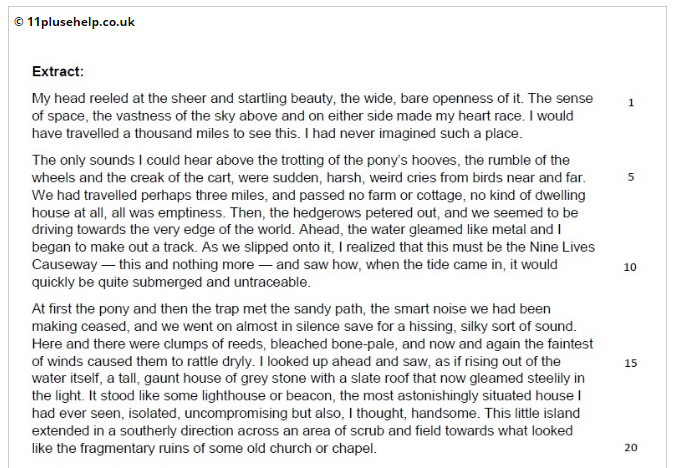Image resolution: width=673 pixels, height=468 pixels.
Task: Click line number 15 in margin
Action: click(x=631, y=363)
